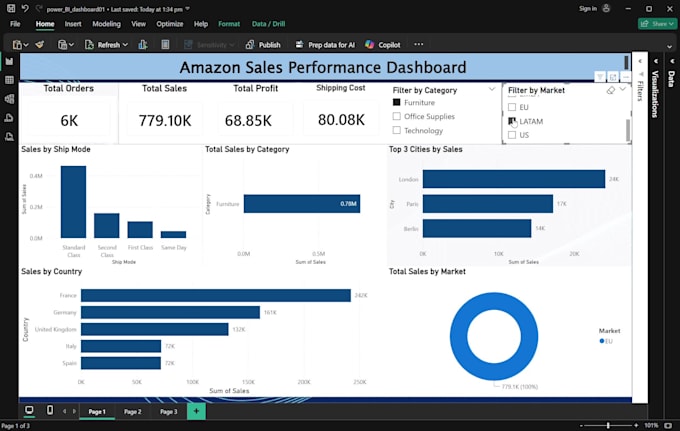Toggle the LATAM market checkbox
The height and width of the screenshot is (431, 680).
(x=512, y=121)
